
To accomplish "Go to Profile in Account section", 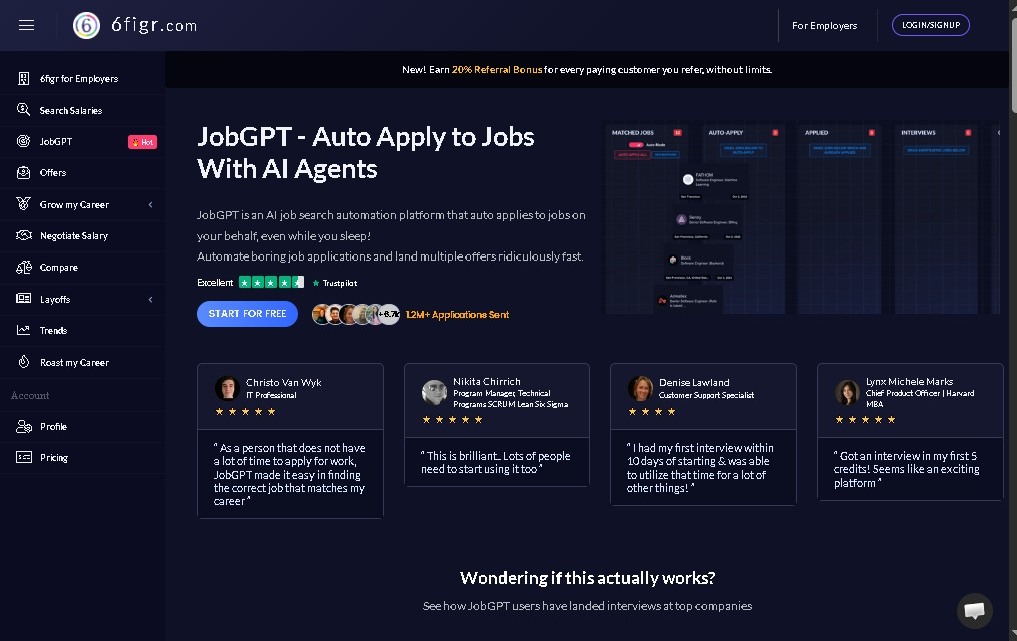I will coord(82,426).
